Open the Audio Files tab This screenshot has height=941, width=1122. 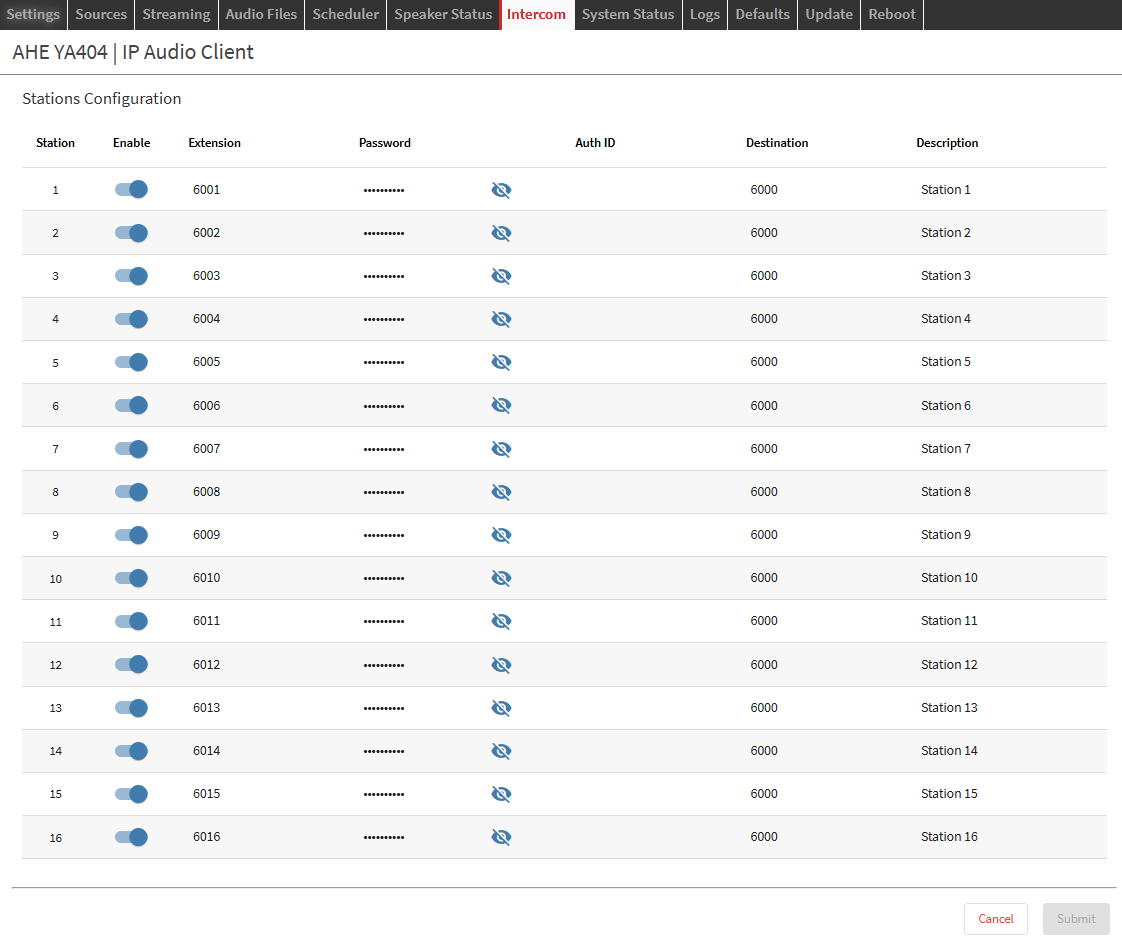point(261,15)
